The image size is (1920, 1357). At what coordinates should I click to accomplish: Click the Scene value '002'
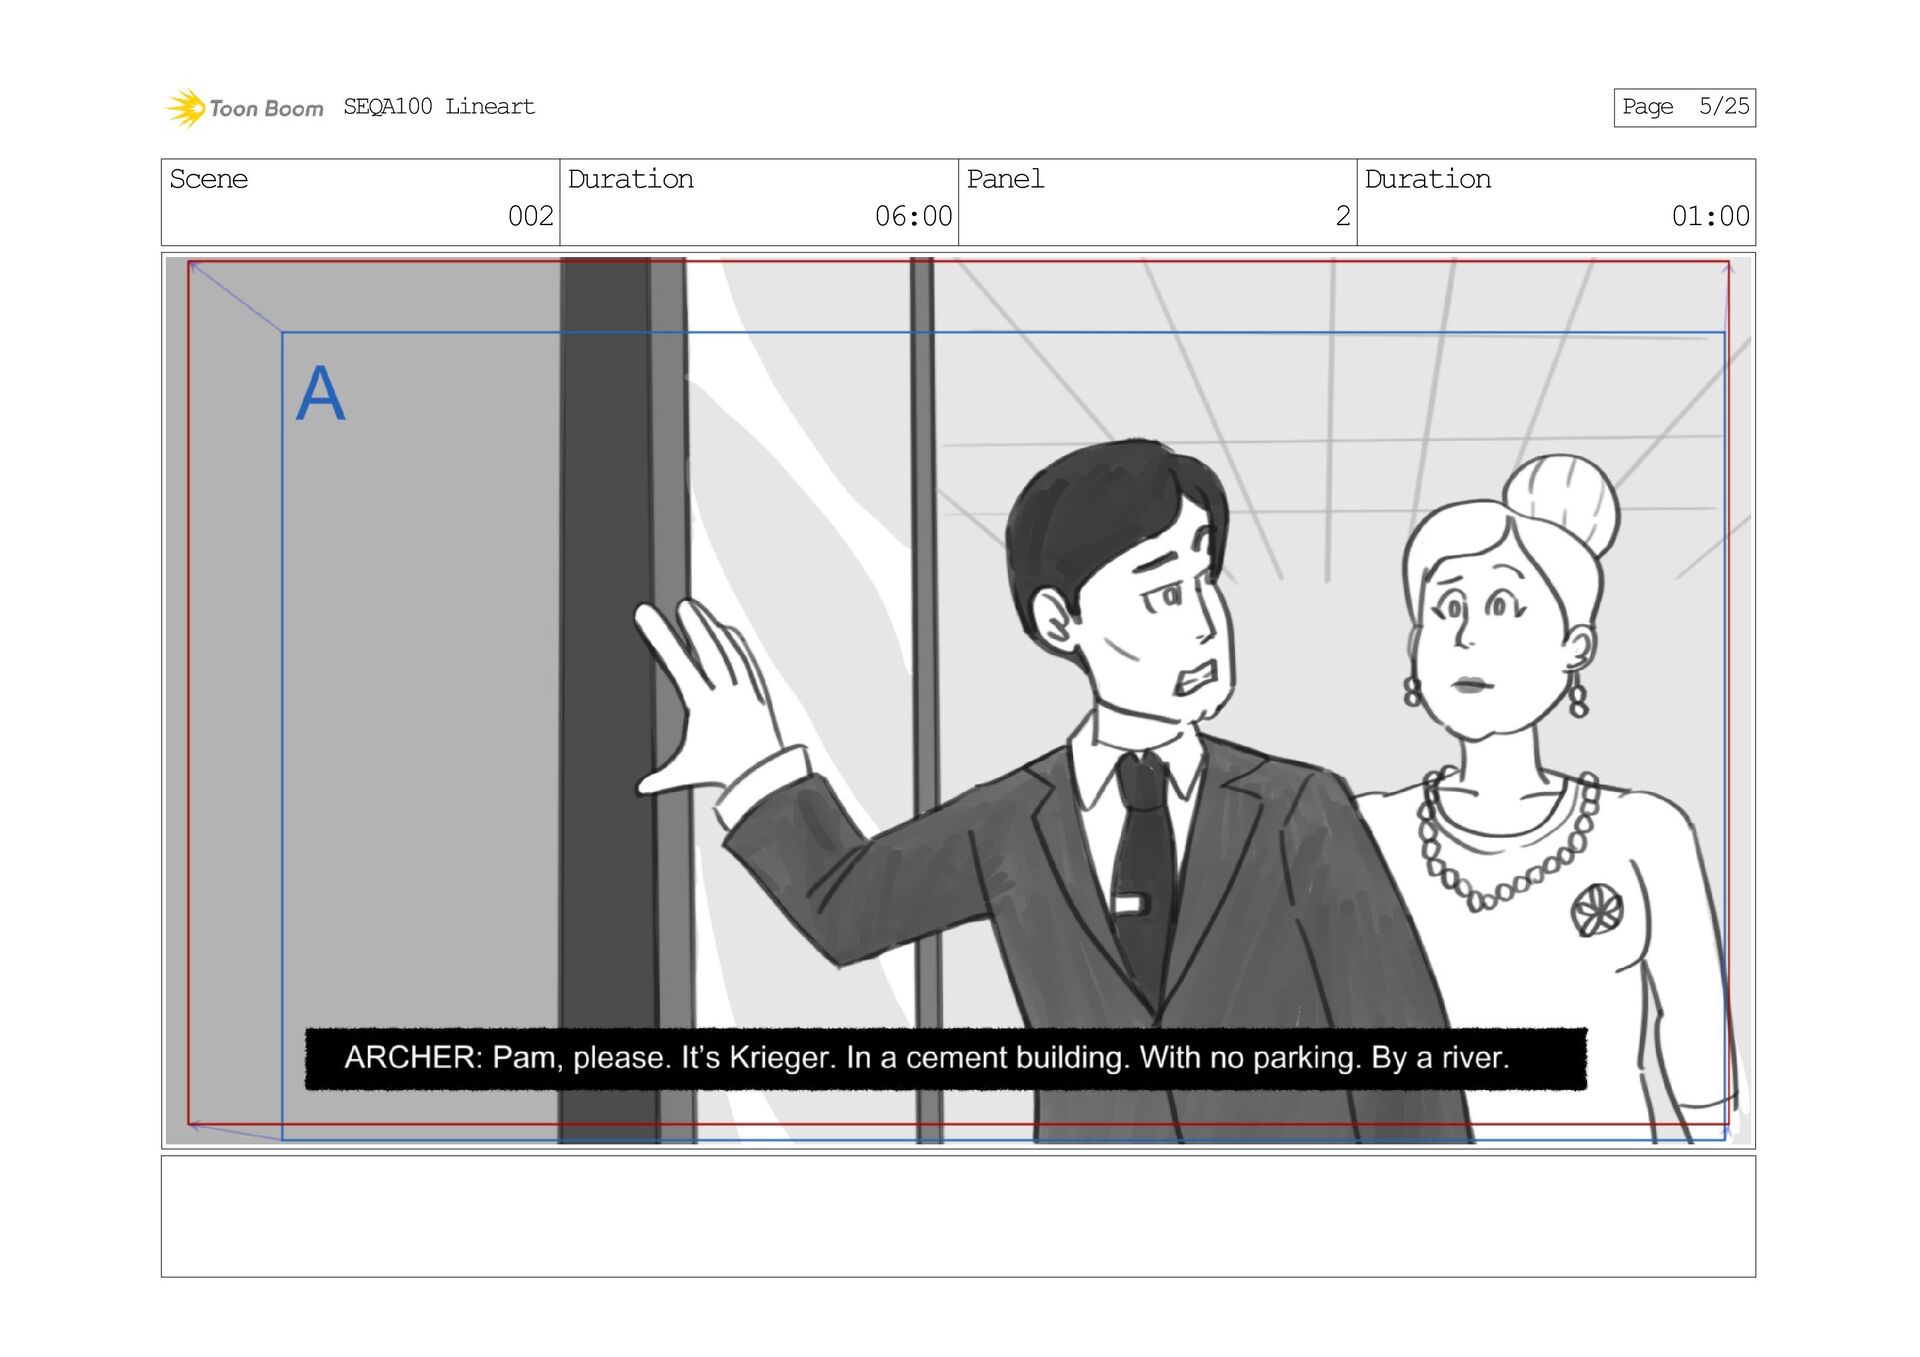tap(530, 216)
